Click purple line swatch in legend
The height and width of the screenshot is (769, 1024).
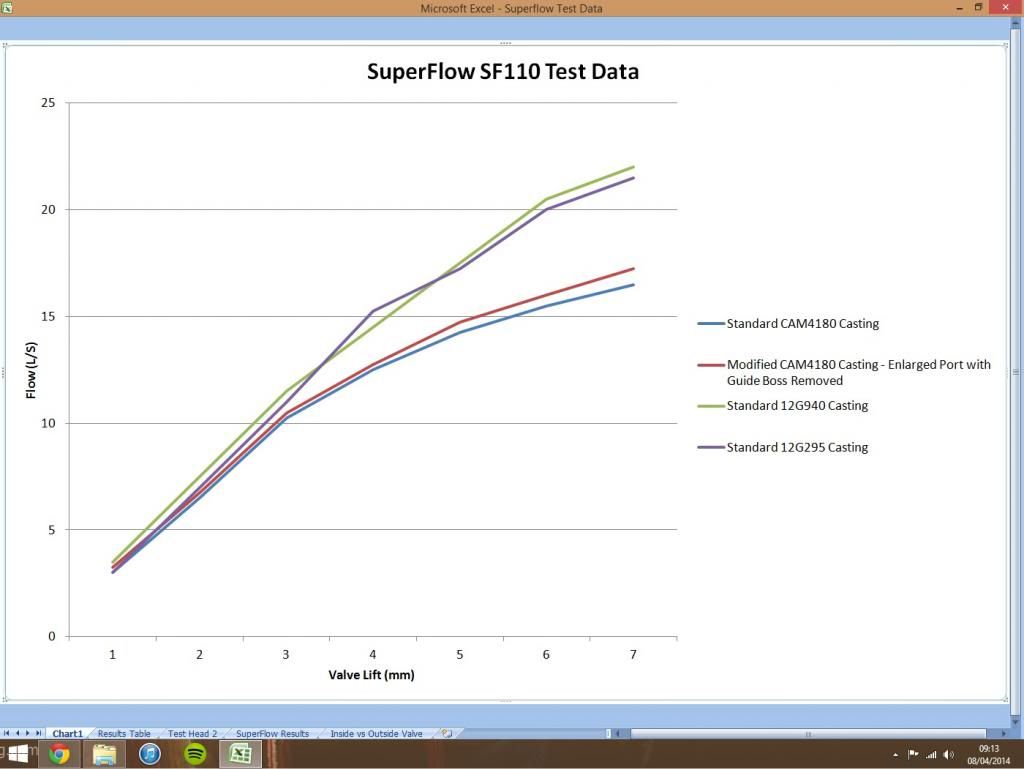point(711,447)
